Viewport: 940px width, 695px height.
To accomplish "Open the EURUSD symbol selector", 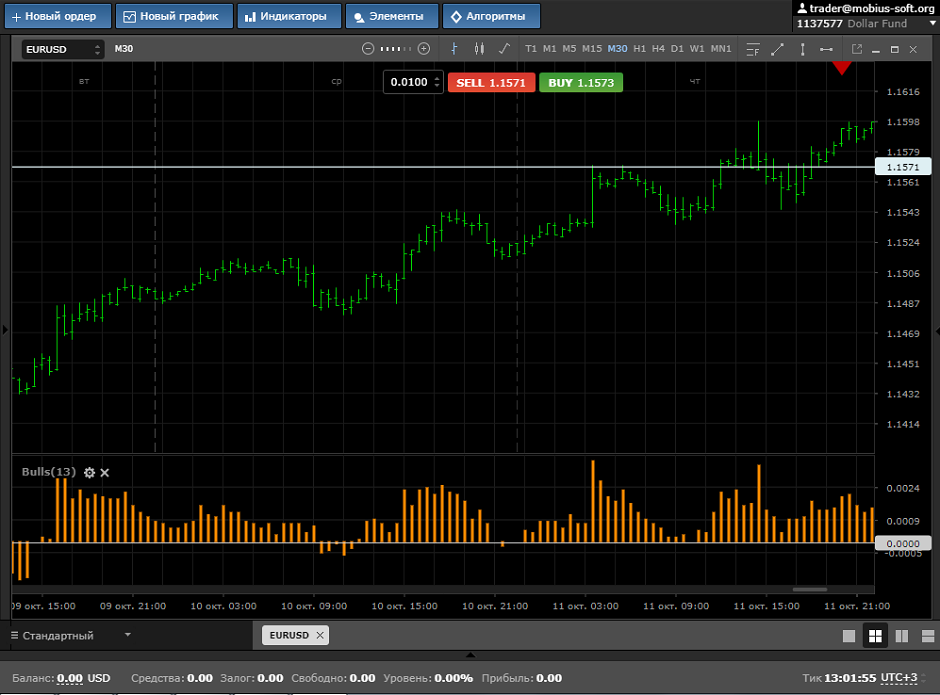I will click(x=63, y=49).
